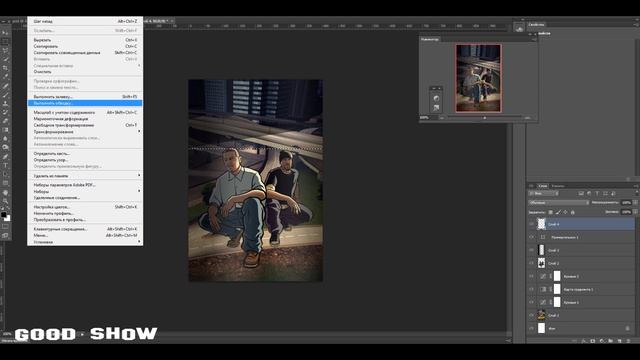Select the Brush tool

click(x=5, y=95)
